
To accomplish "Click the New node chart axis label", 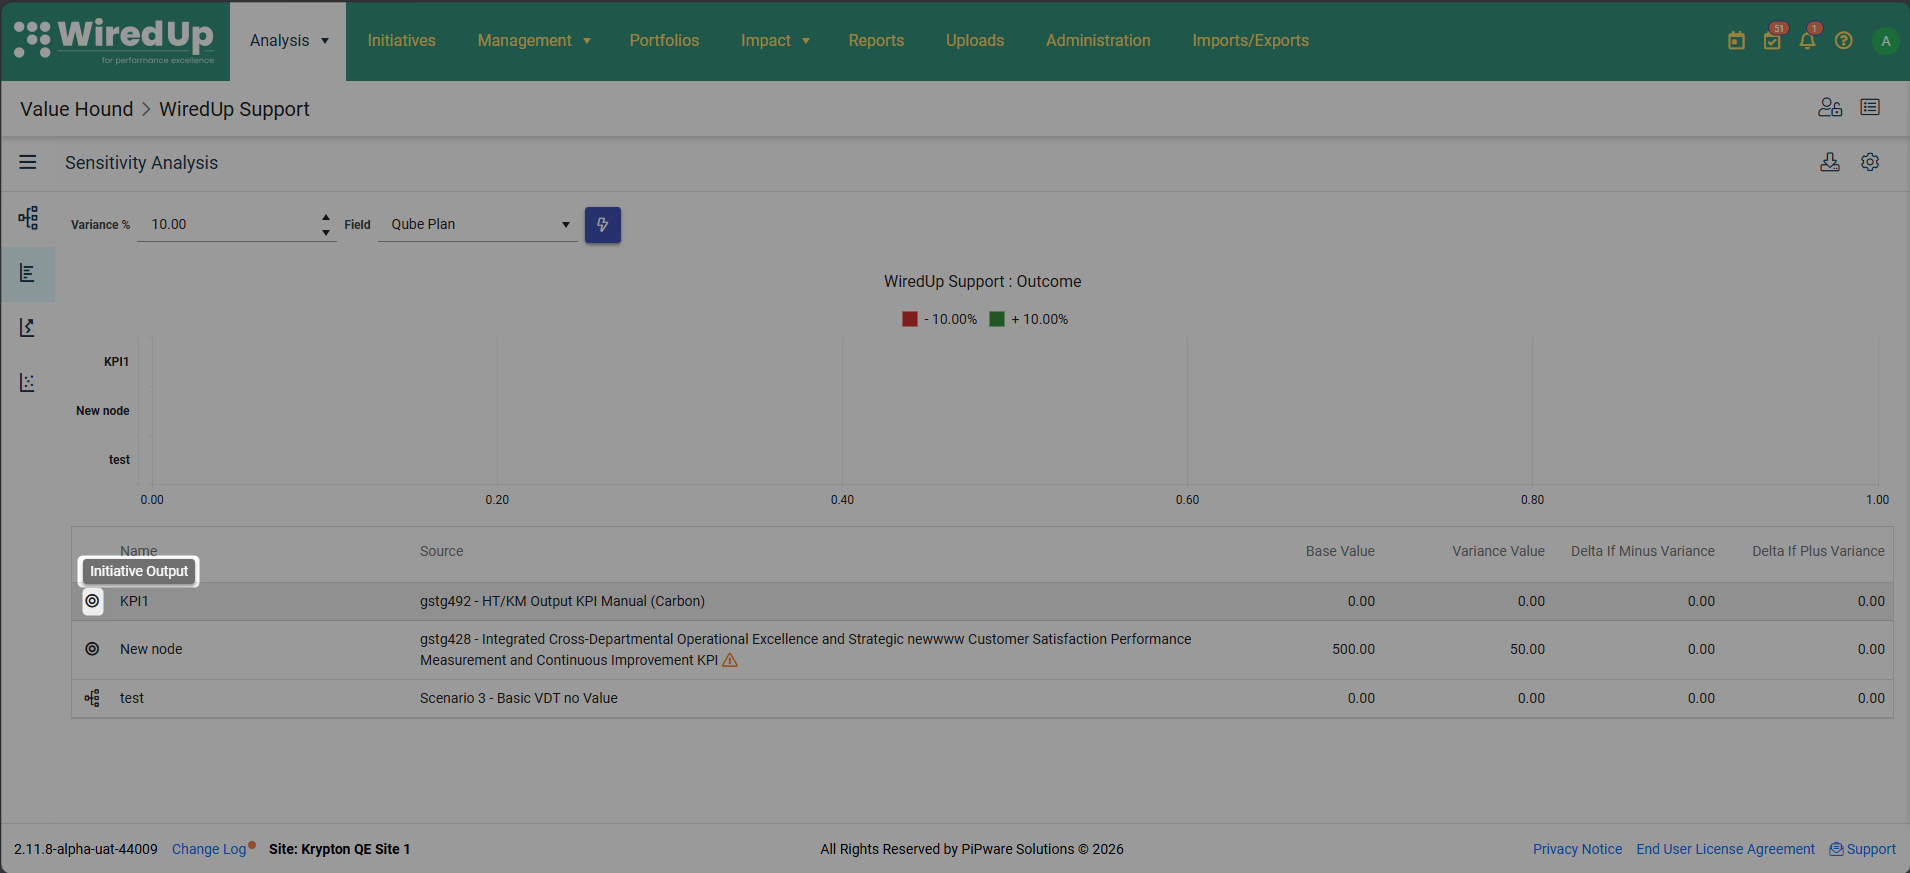I will [103, 411].
